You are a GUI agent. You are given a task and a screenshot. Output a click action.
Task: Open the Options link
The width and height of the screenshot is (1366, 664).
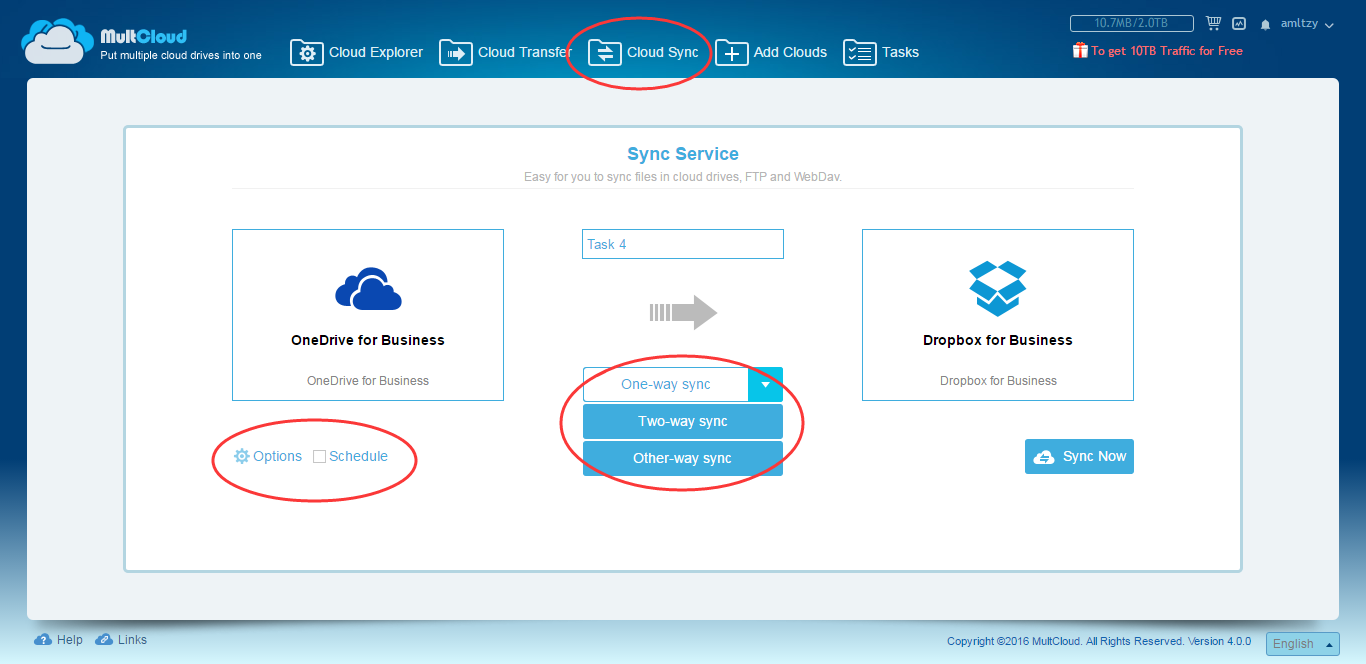(277, 456)
